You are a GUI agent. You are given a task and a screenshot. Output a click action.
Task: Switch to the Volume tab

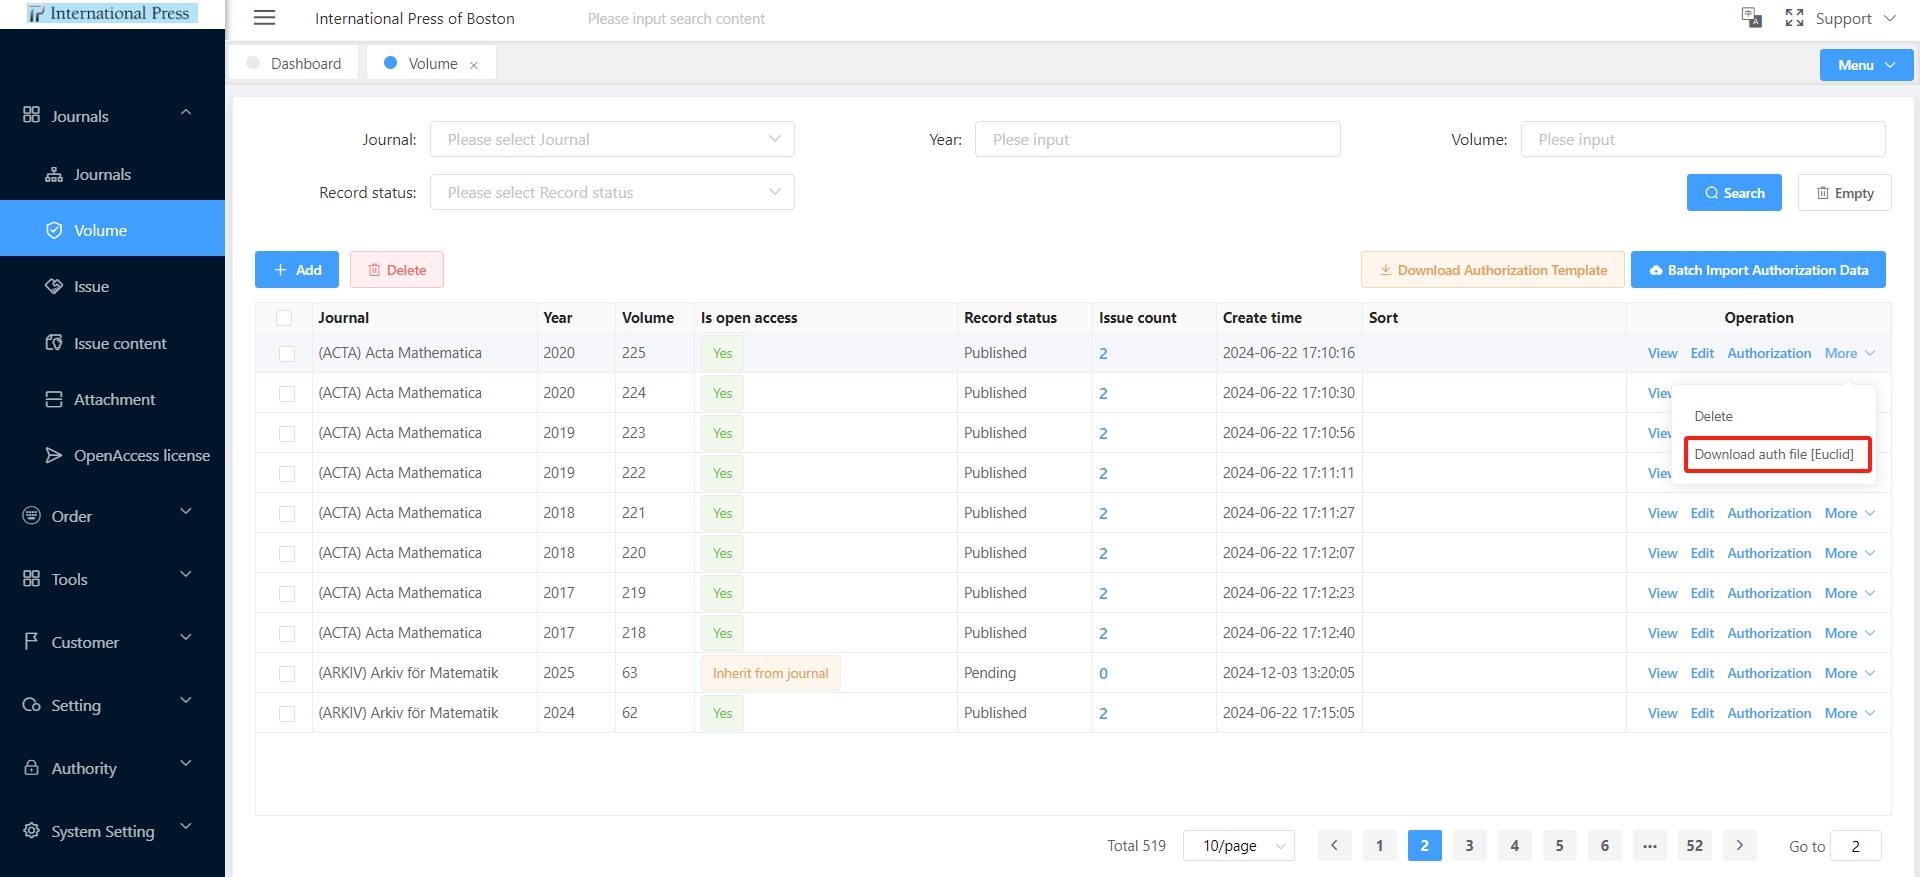pyautogui.click(x=431, y=63)
